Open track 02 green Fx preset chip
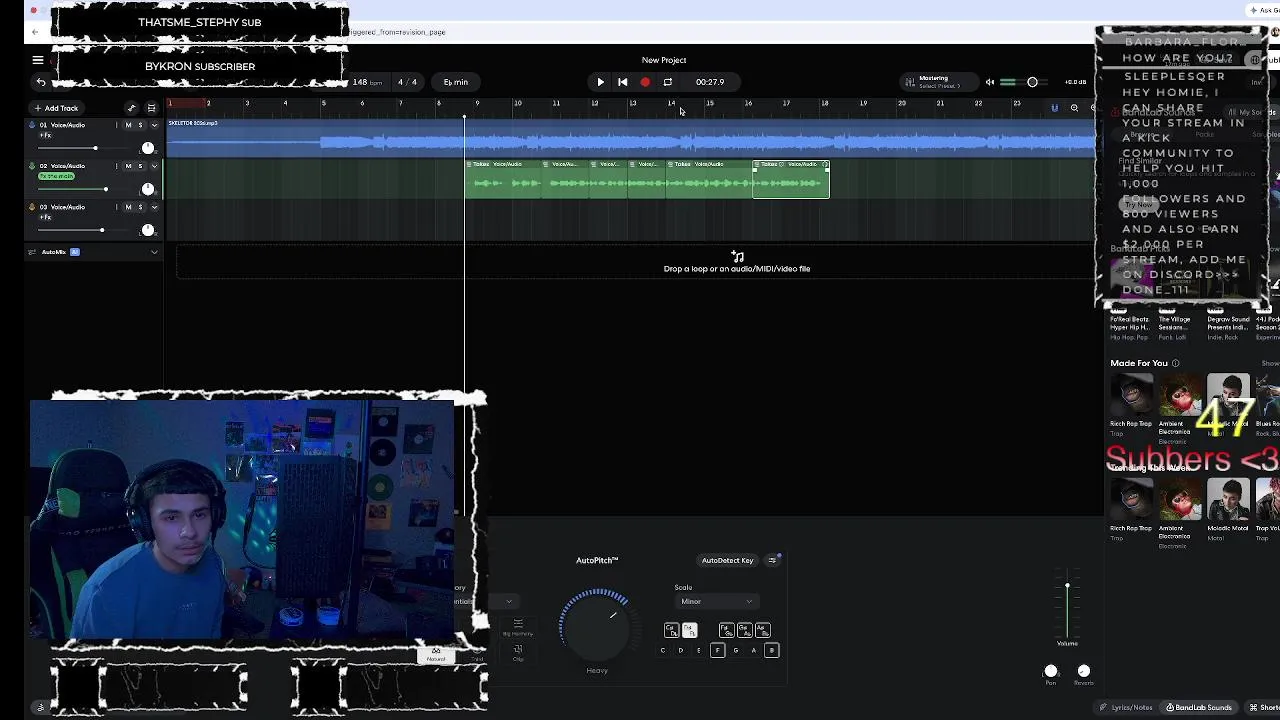 click(56, 176)
